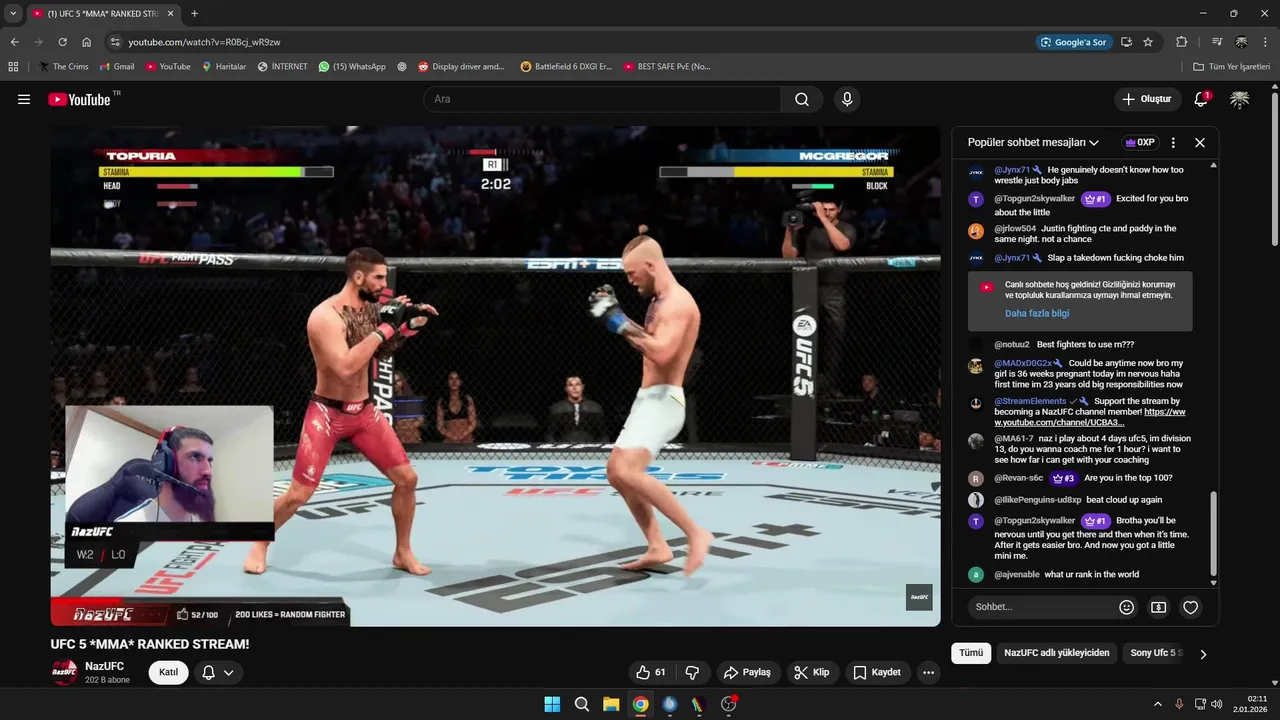Screen dimensions: 1280x720
Task: Open the Chrome apps grid shortcut
Action: coord(13,66)
